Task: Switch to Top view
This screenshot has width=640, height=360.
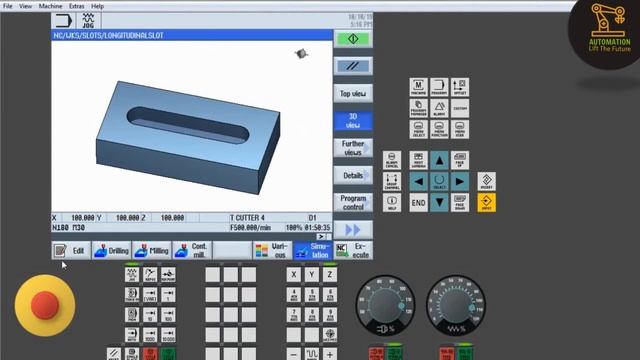Action: pyautogui.click(x=353, y=93)
